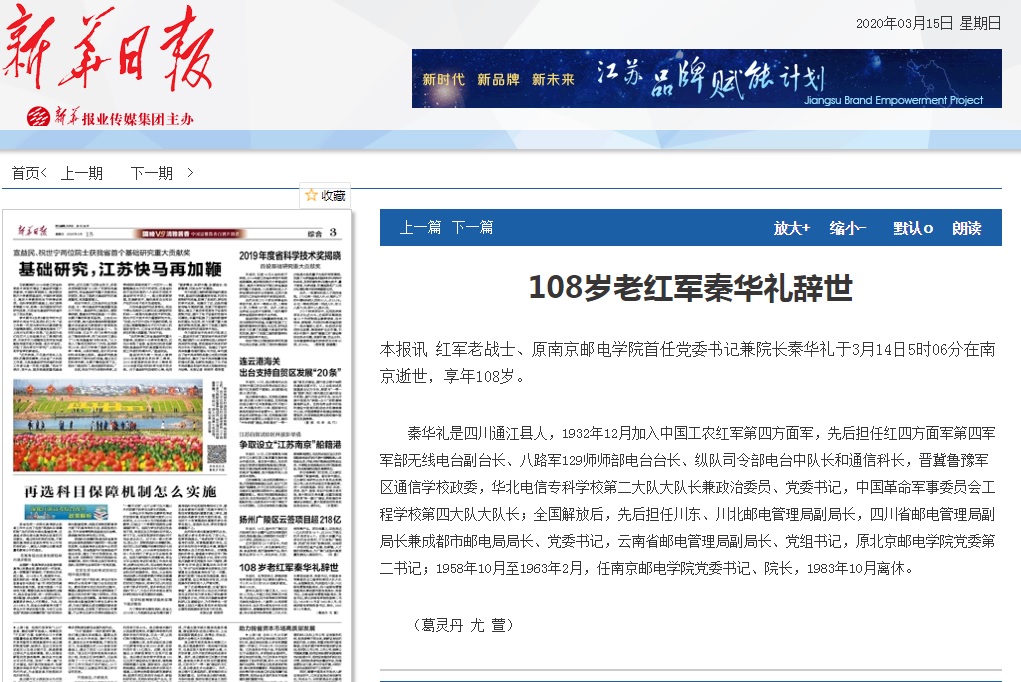Screen dimensions: 1021x682
Task: Start read-aloud with 朗读
Action: pos(967,228)
